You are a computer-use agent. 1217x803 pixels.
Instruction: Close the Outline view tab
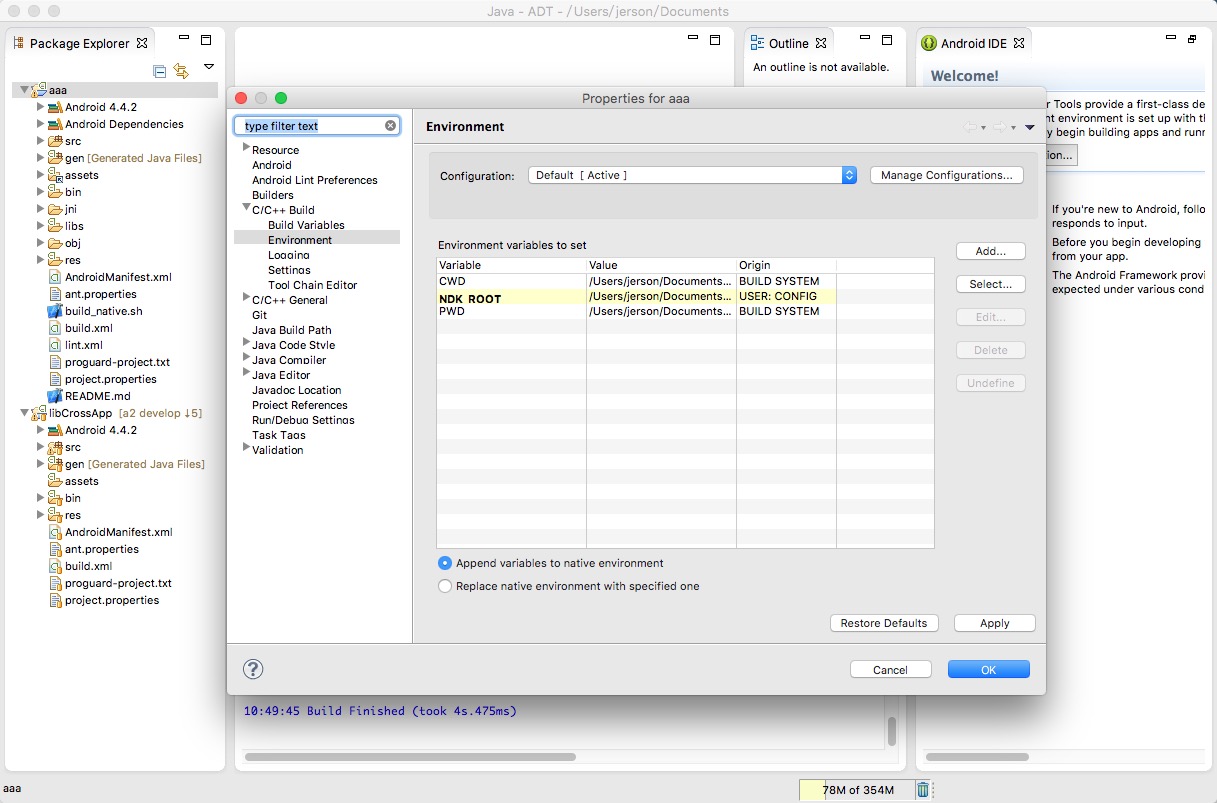pos(821,43)
